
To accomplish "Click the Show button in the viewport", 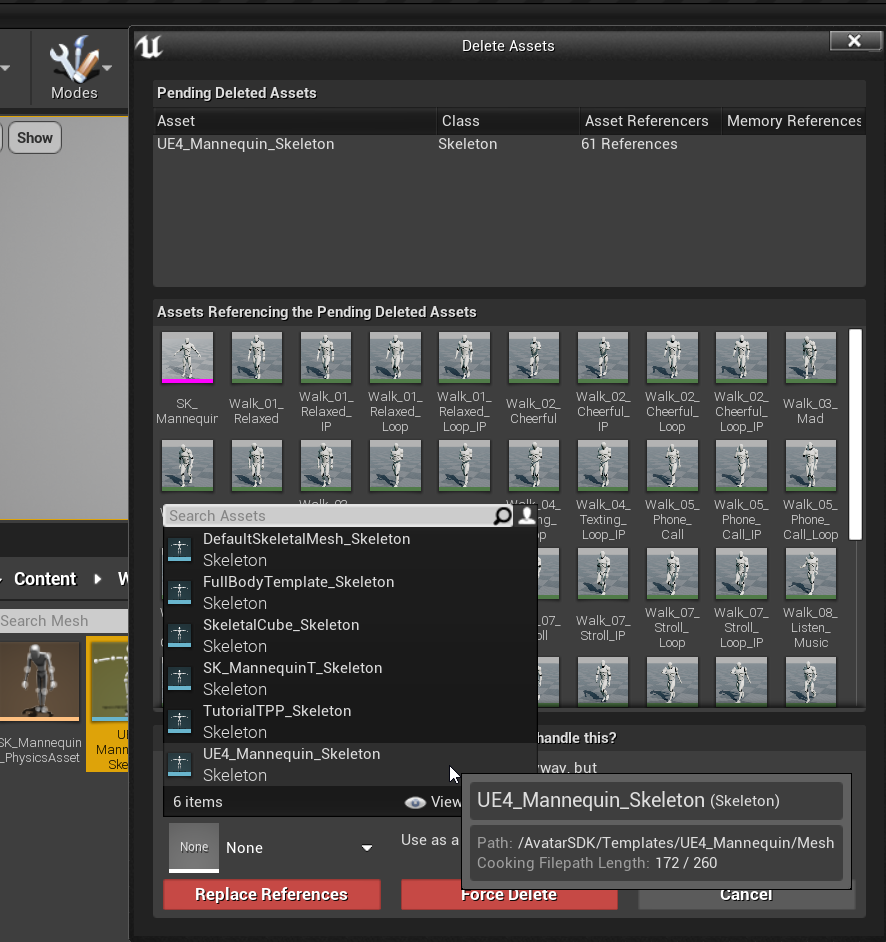I will click(35, 138).
